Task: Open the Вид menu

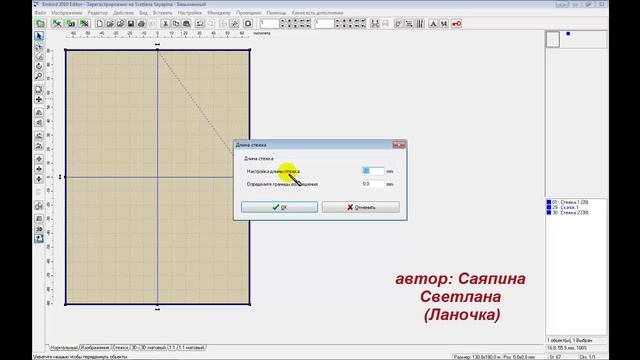Action: [x=143, y=13]
